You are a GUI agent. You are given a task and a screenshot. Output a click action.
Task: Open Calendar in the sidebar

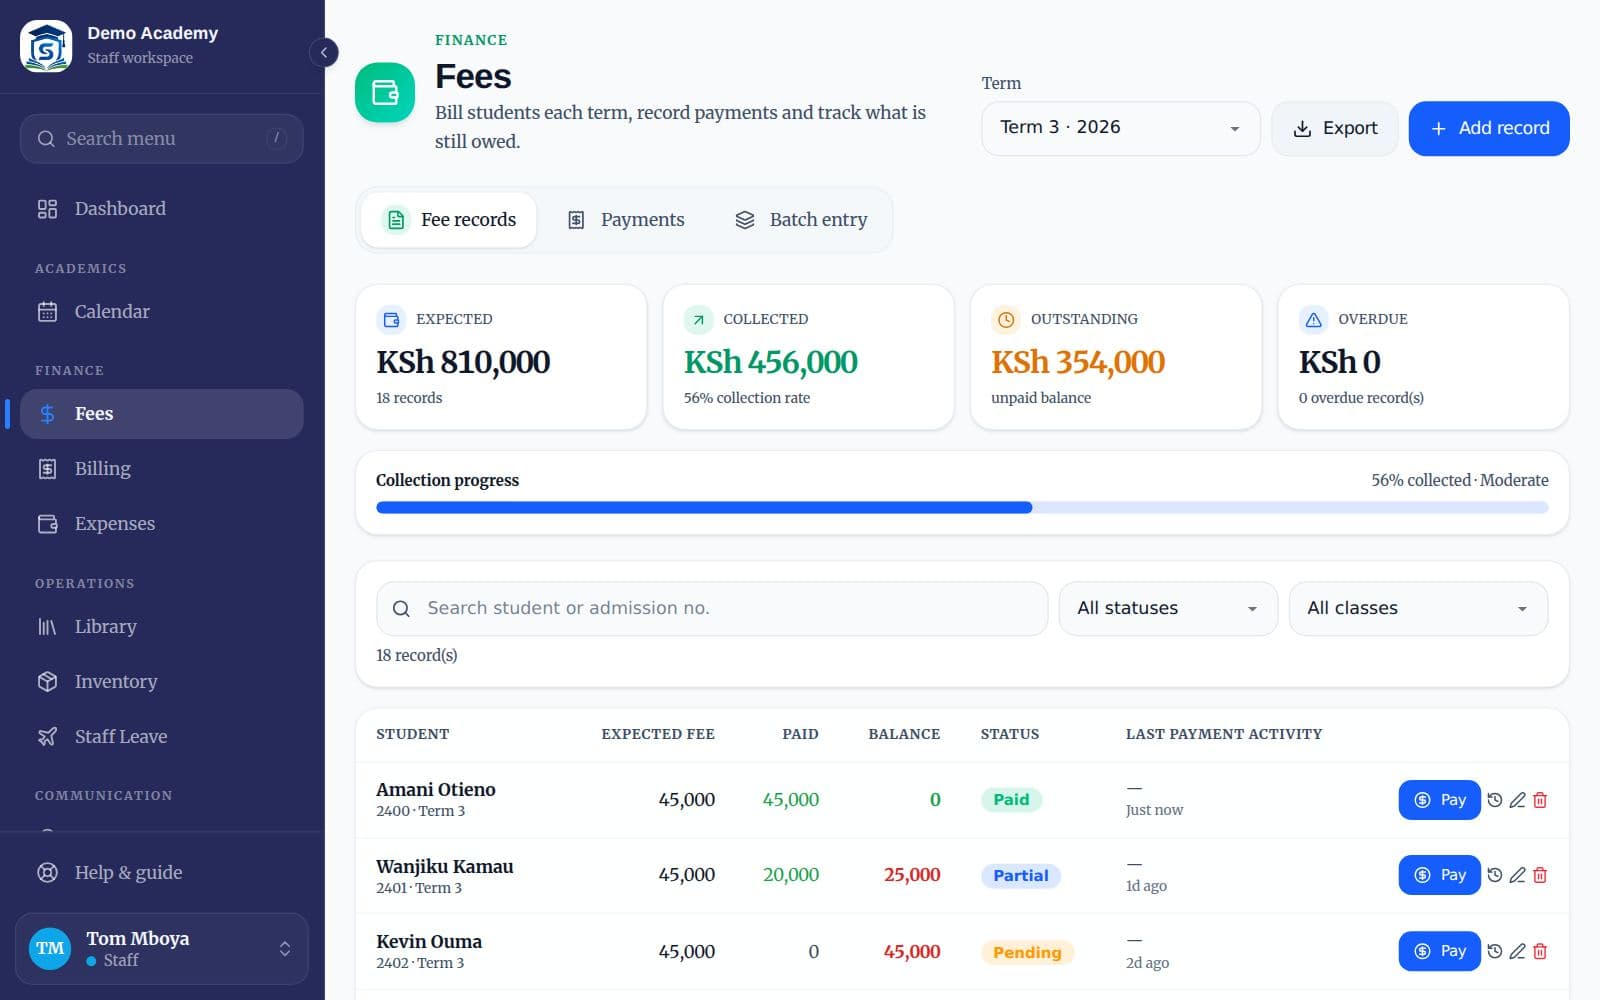click(x=162, y=311)
